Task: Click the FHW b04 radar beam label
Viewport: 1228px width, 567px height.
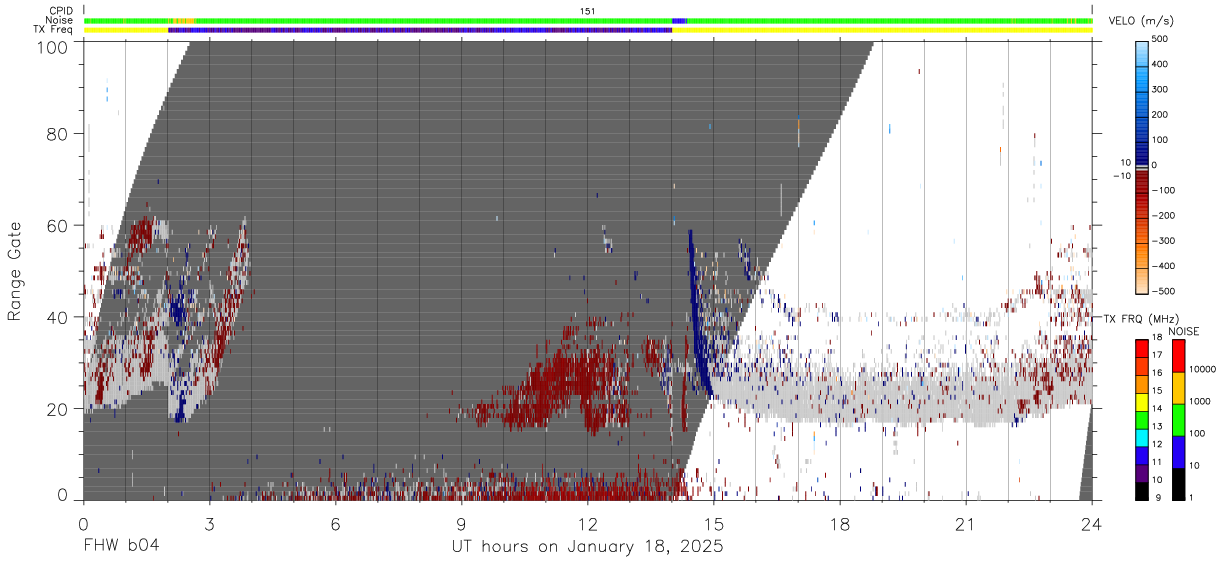Action: (x=120, y=547)
